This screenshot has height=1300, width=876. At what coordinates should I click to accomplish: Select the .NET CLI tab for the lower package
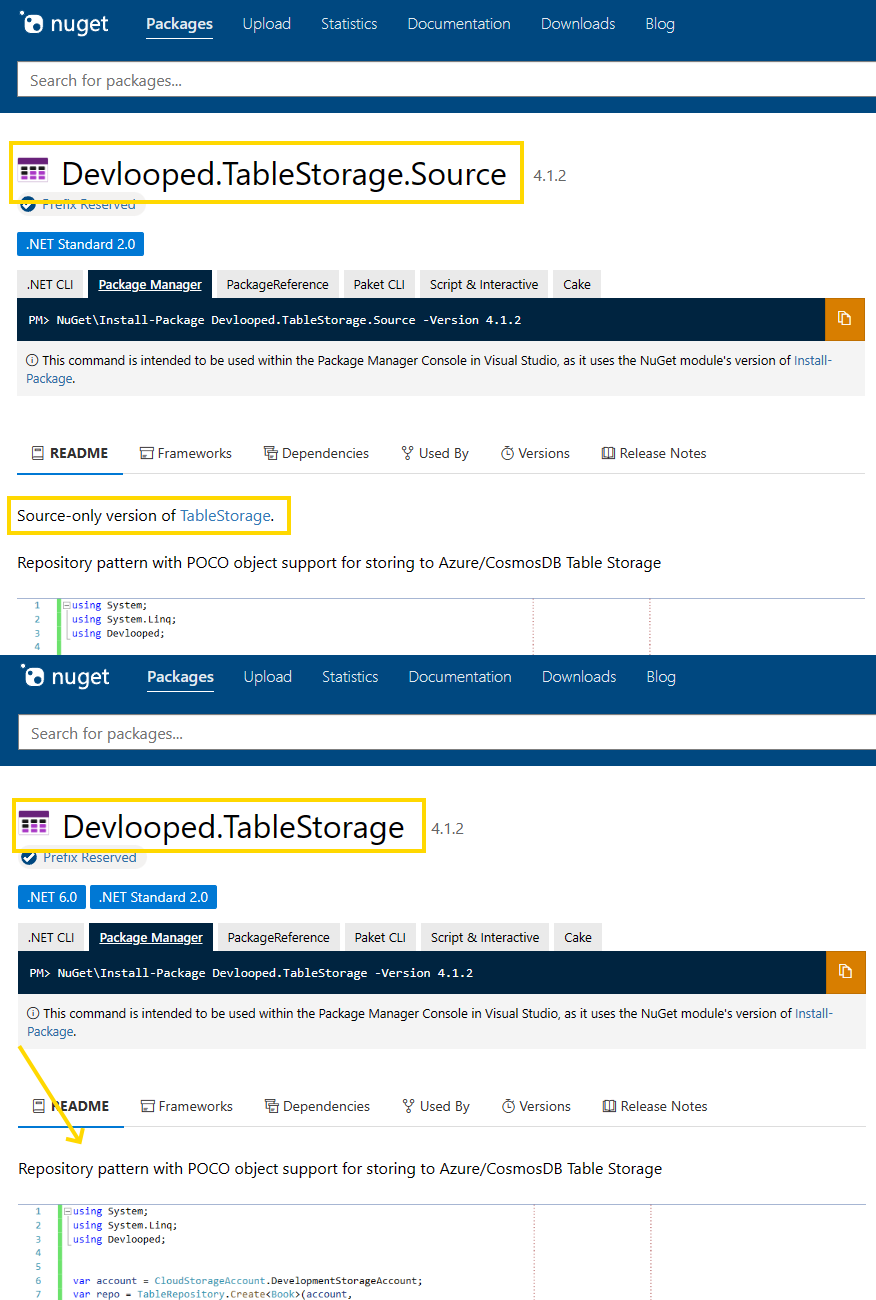point(51,937)
